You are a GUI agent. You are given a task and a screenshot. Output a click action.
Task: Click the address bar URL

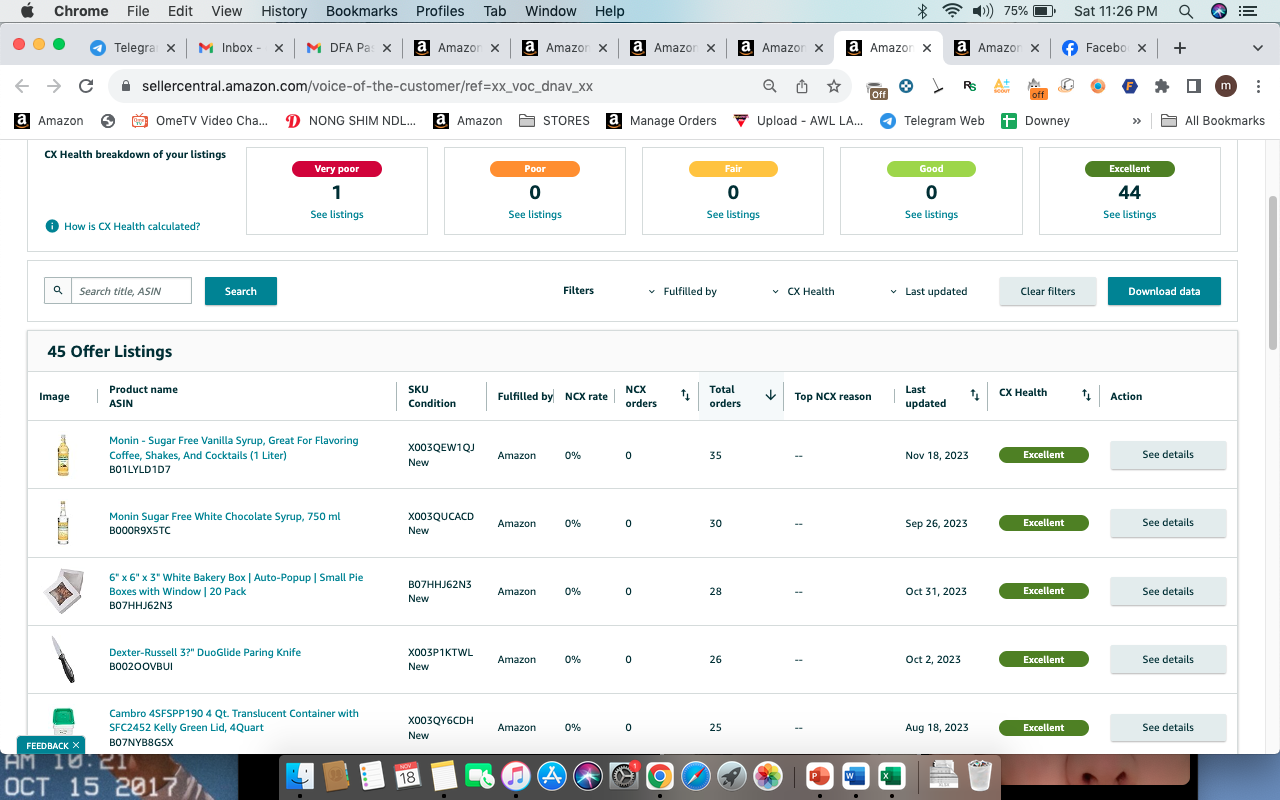[x=367, y=86]
